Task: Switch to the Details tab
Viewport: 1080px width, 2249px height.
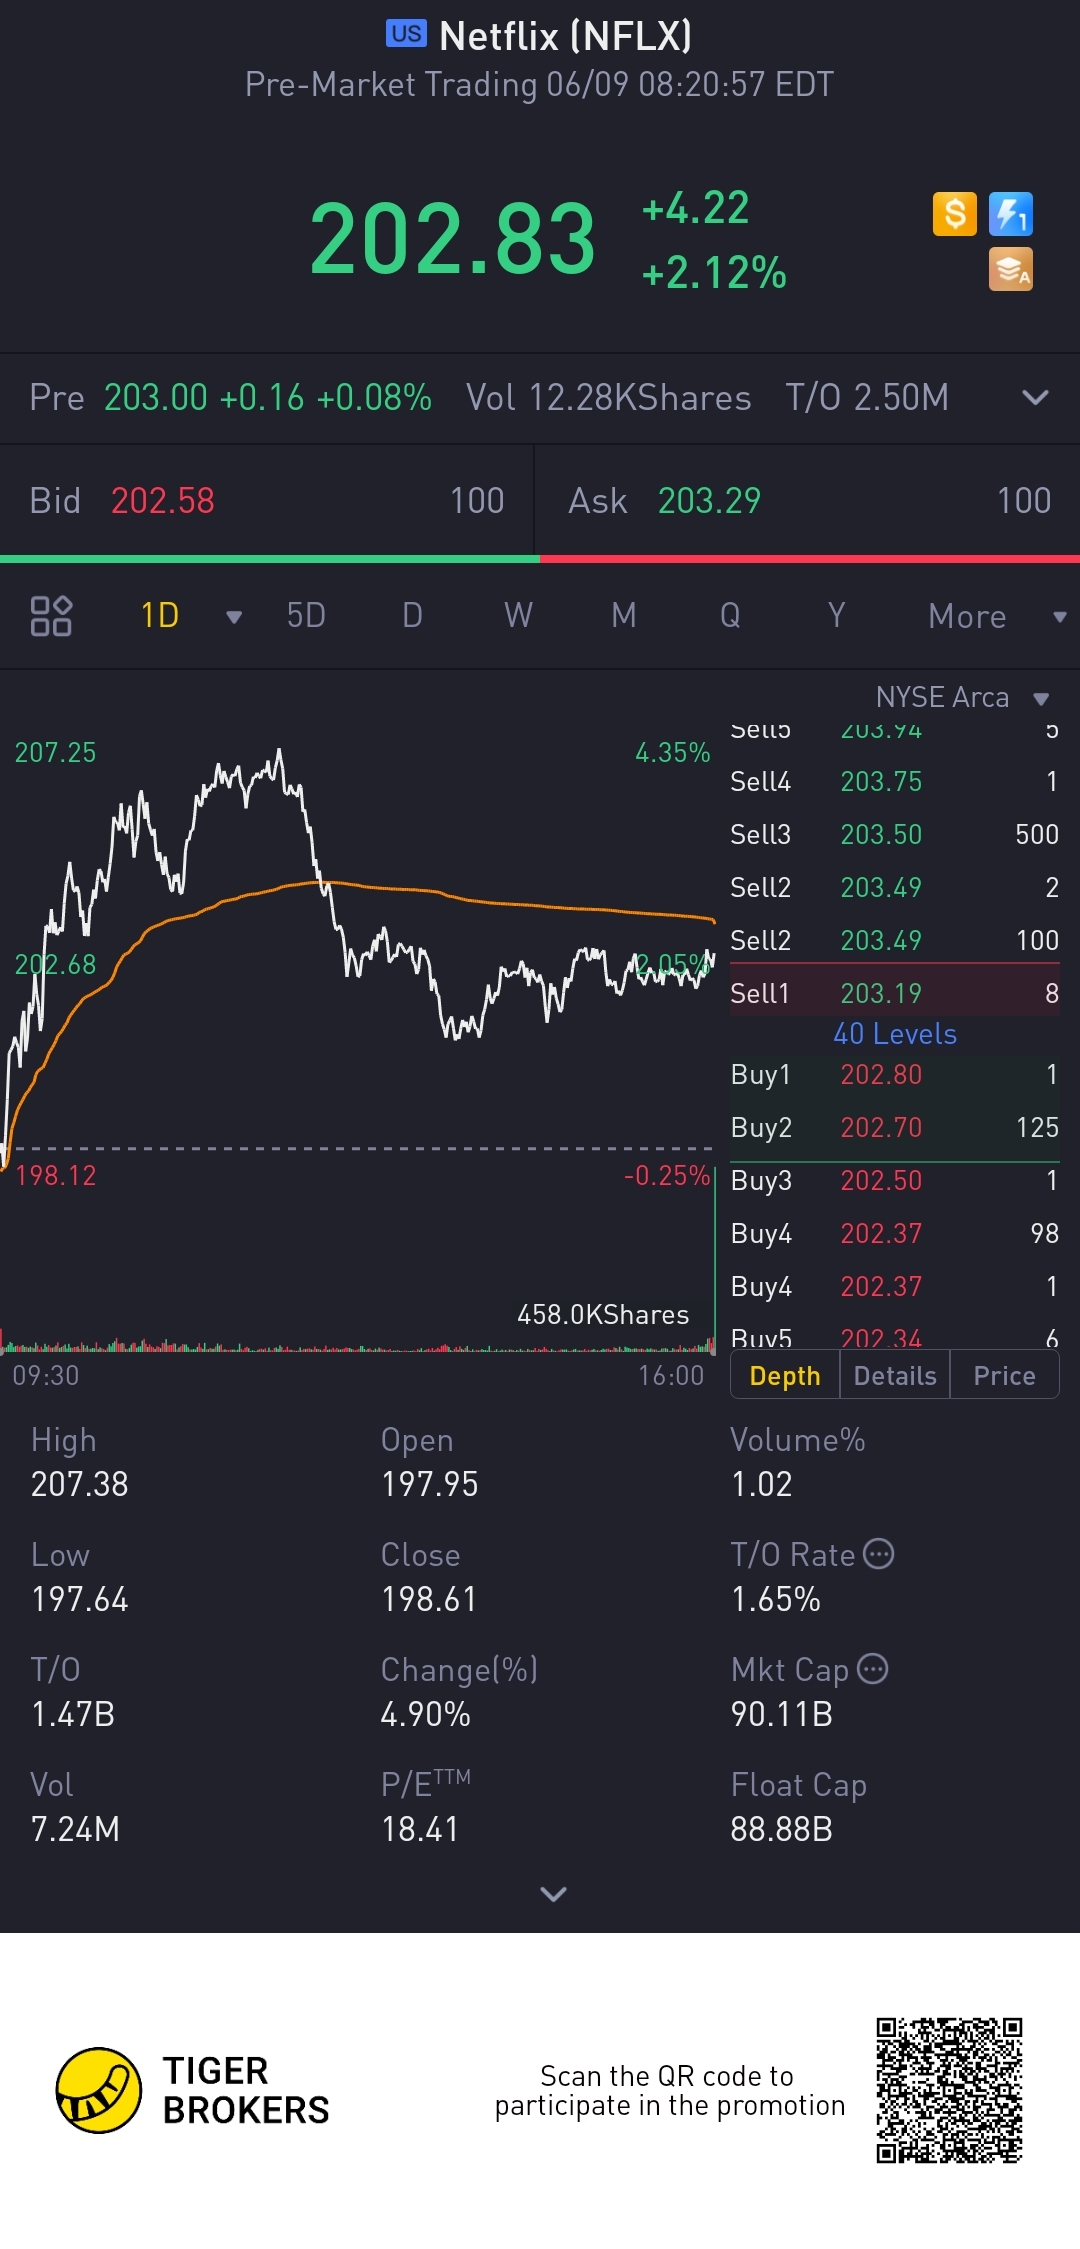Action: [x=895, y=1376]
